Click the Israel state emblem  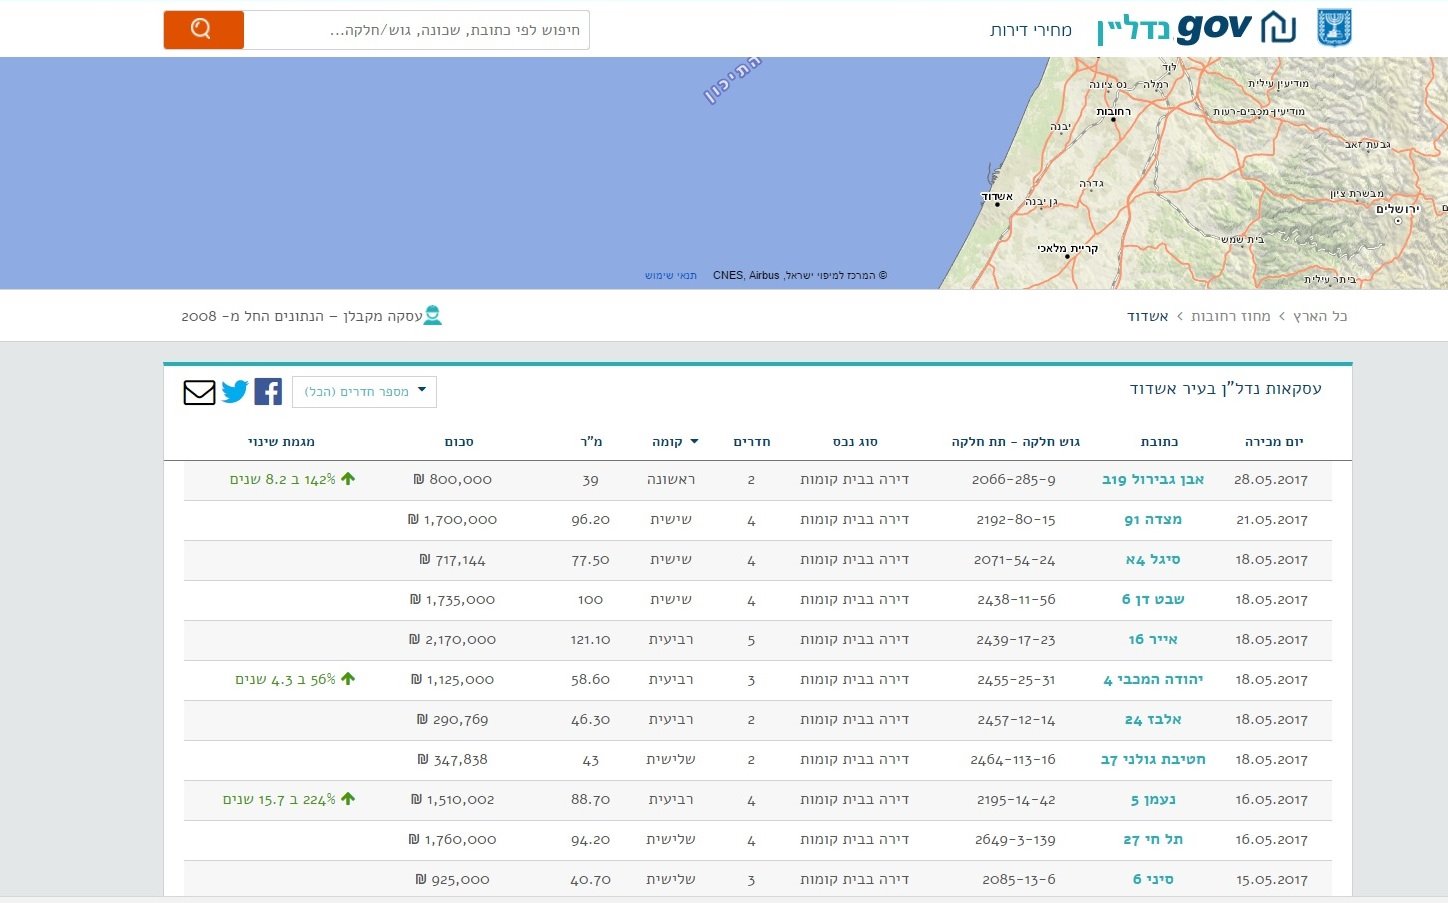click(x=1333, y=26)
